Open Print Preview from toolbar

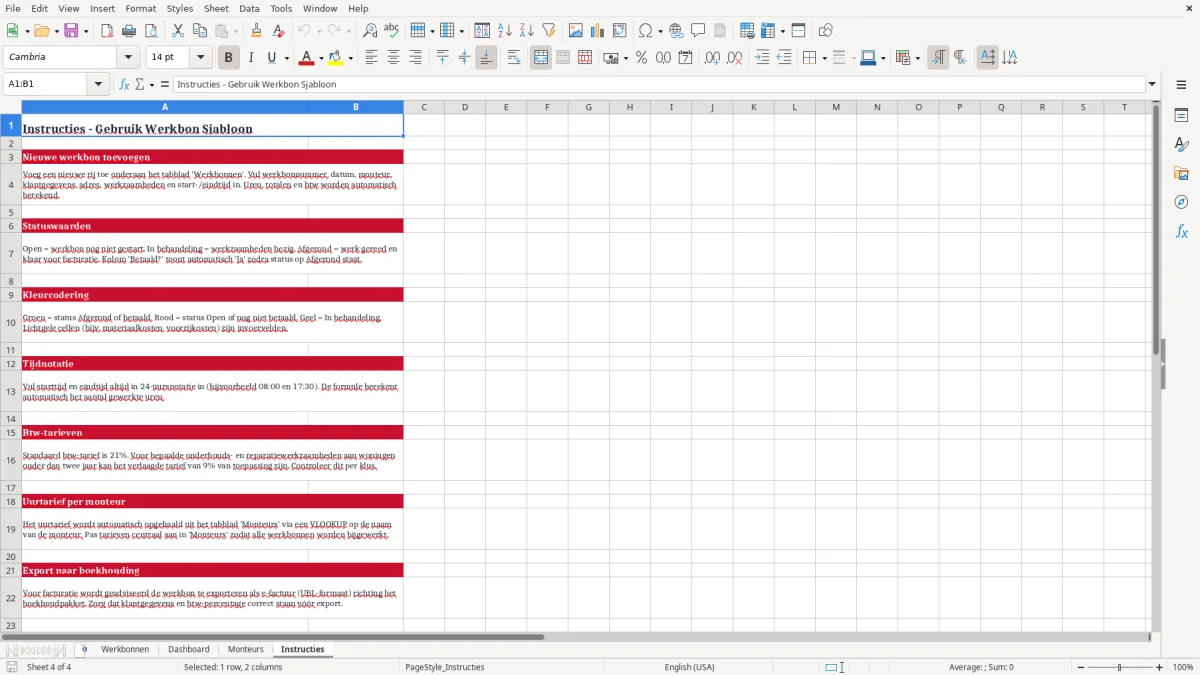[x=150, y=31]
